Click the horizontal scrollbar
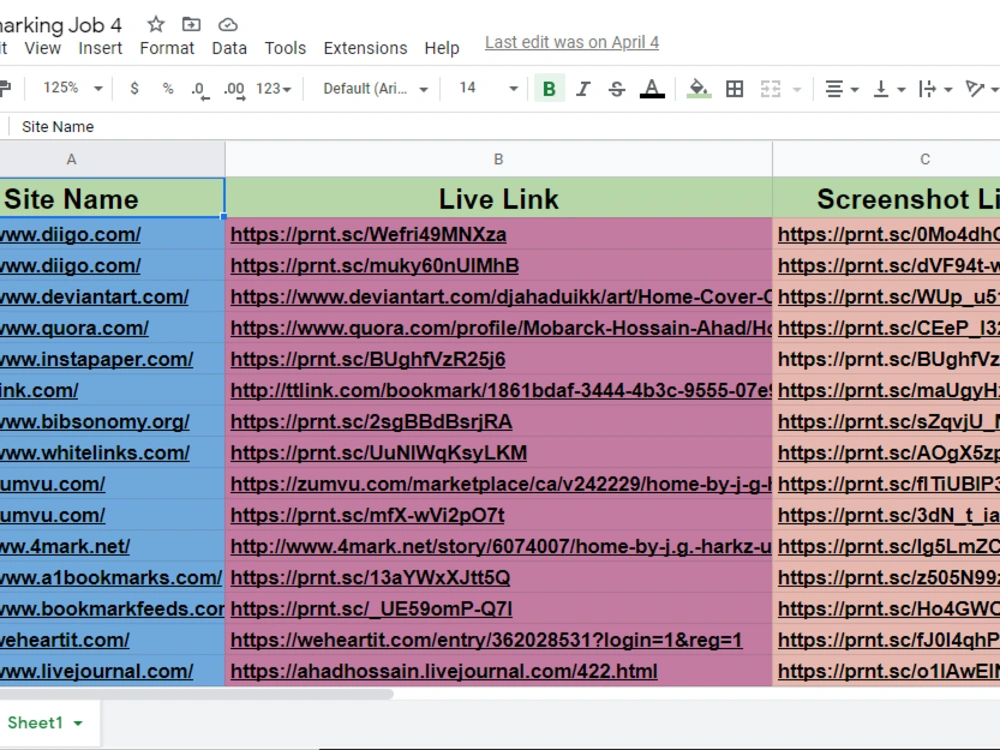 [x=196, y=693]
